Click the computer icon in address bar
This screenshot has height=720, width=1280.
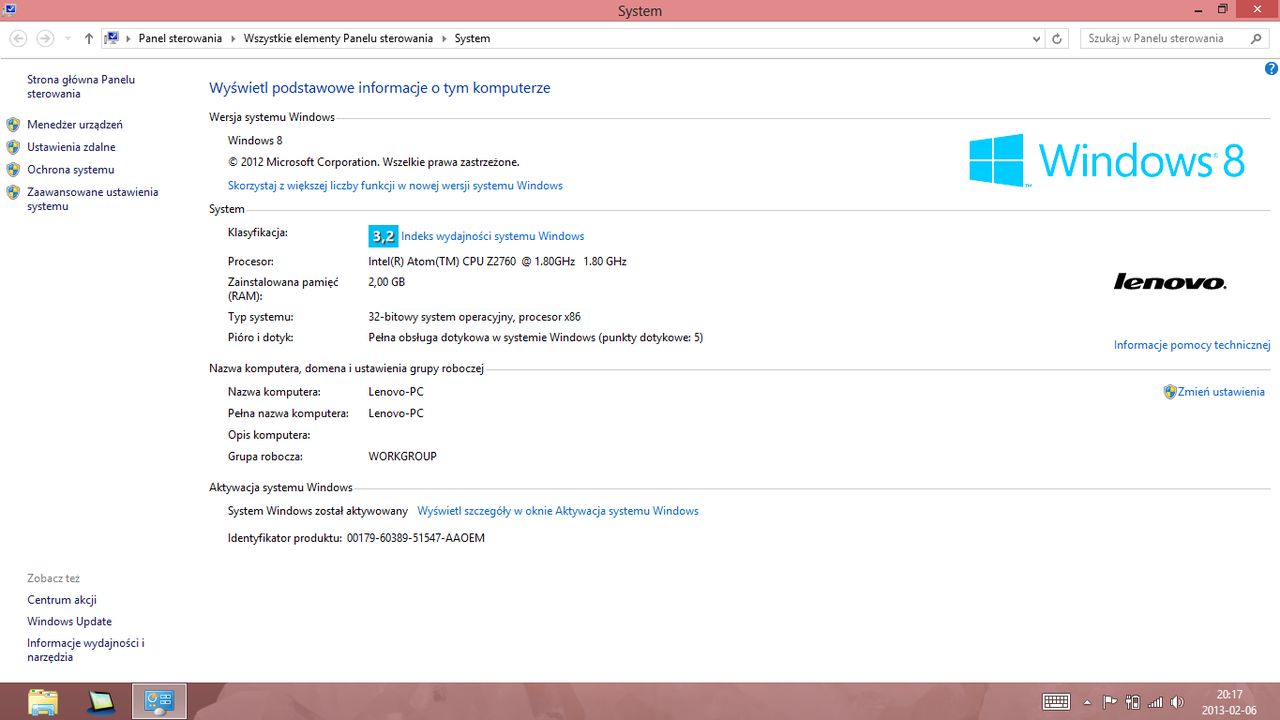coord(112,38)
